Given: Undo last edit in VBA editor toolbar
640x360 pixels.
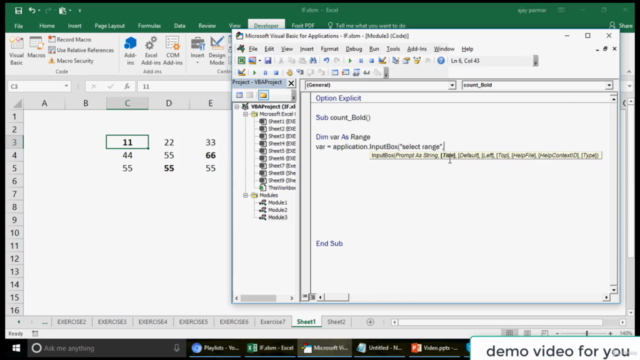Looking at the screenshot, I should (x=326, y=61).
